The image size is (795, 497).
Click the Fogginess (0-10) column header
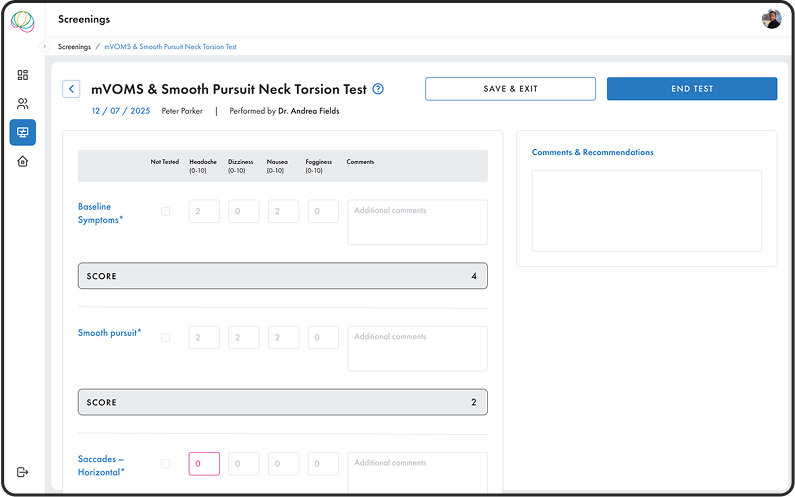pos(318,166)
